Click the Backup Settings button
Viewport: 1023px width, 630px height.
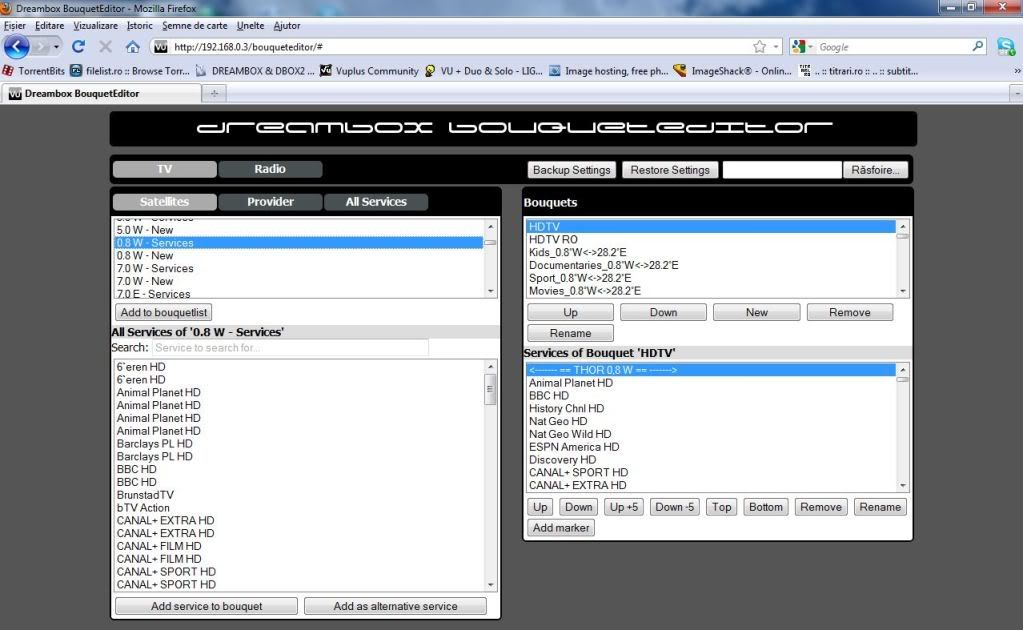click(572, 170)
